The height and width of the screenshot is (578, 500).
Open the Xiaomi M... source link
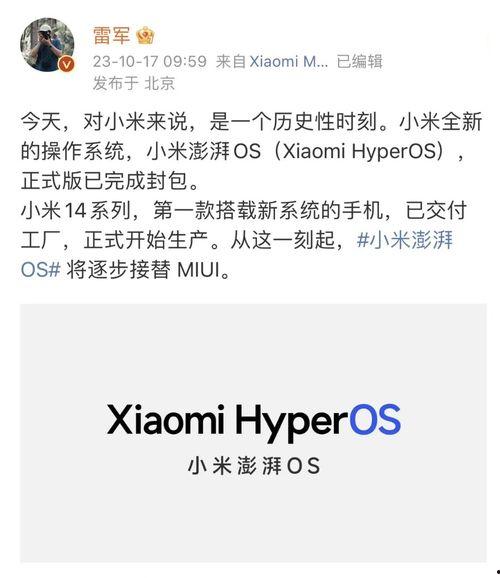289,61
